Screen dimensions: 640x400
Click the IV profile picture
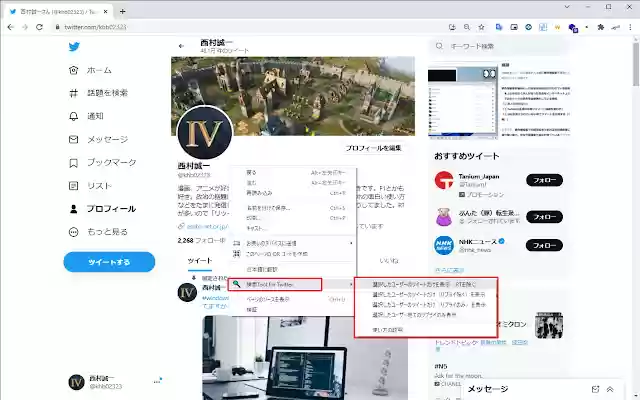tap(205, 133)
